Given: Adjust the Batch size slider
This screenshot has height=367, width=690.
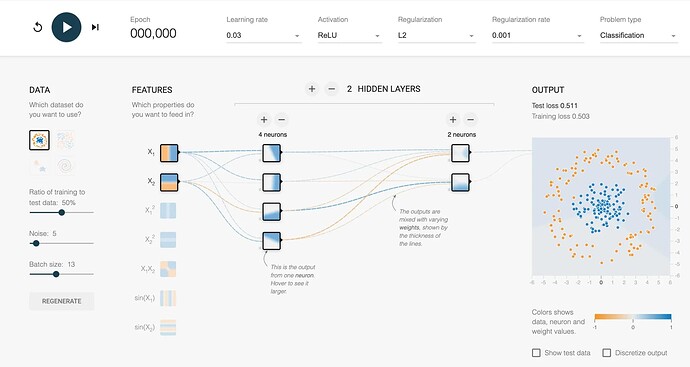Looking at the screenshot, I should click(x=62, y=274).
